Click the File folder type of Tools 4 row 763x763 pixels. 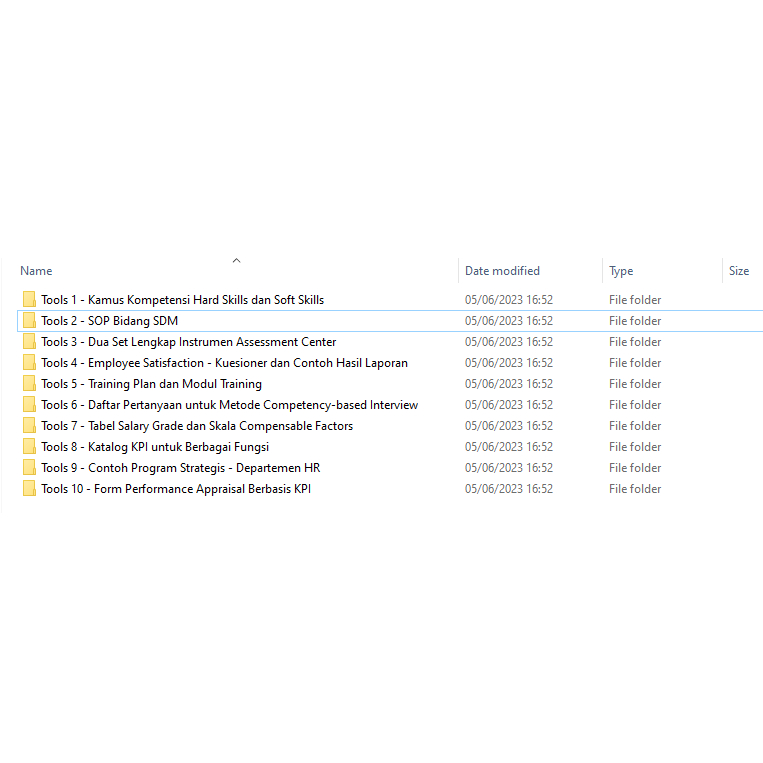coord(635,363)
